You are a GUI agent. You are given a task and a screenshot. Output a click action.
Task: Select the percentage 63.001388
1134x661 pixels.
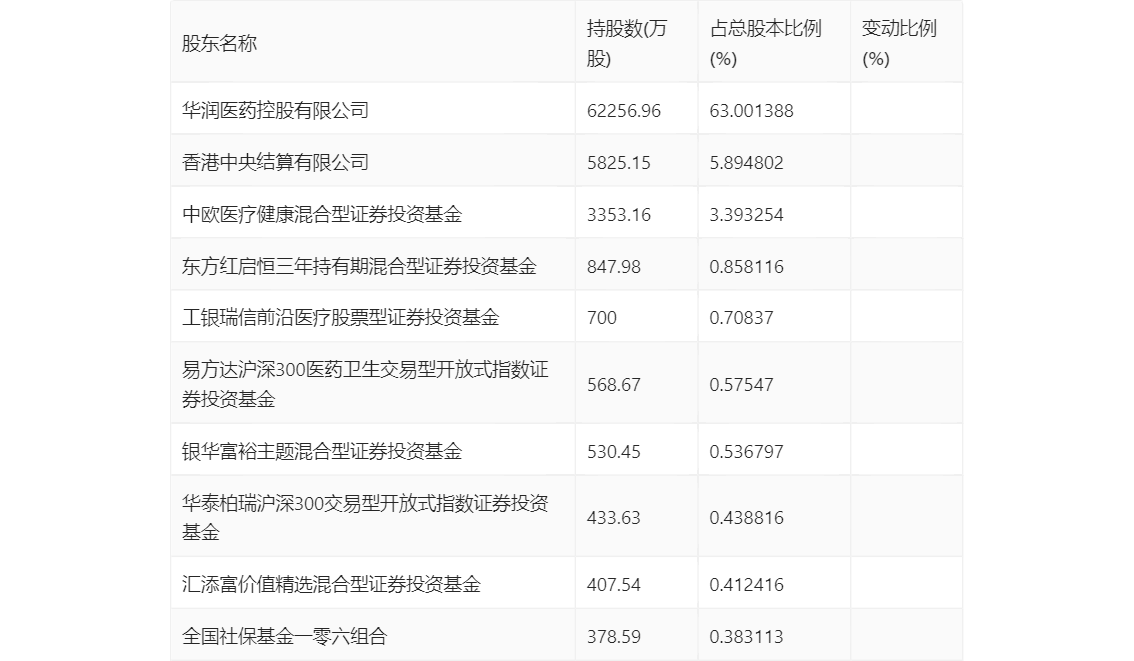pyautogui.click(x=751, y=111)
